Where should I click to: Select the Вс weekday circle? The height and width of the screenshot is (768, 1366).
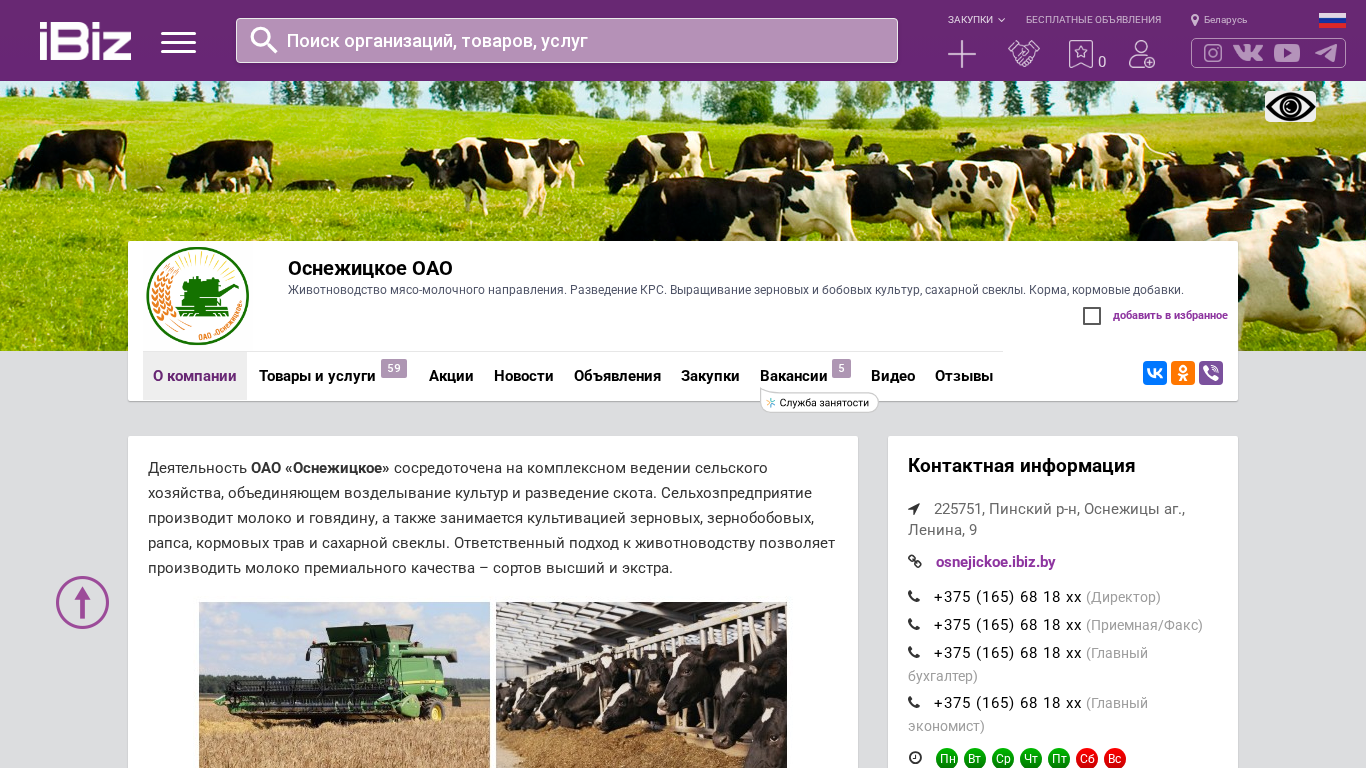1115,759
